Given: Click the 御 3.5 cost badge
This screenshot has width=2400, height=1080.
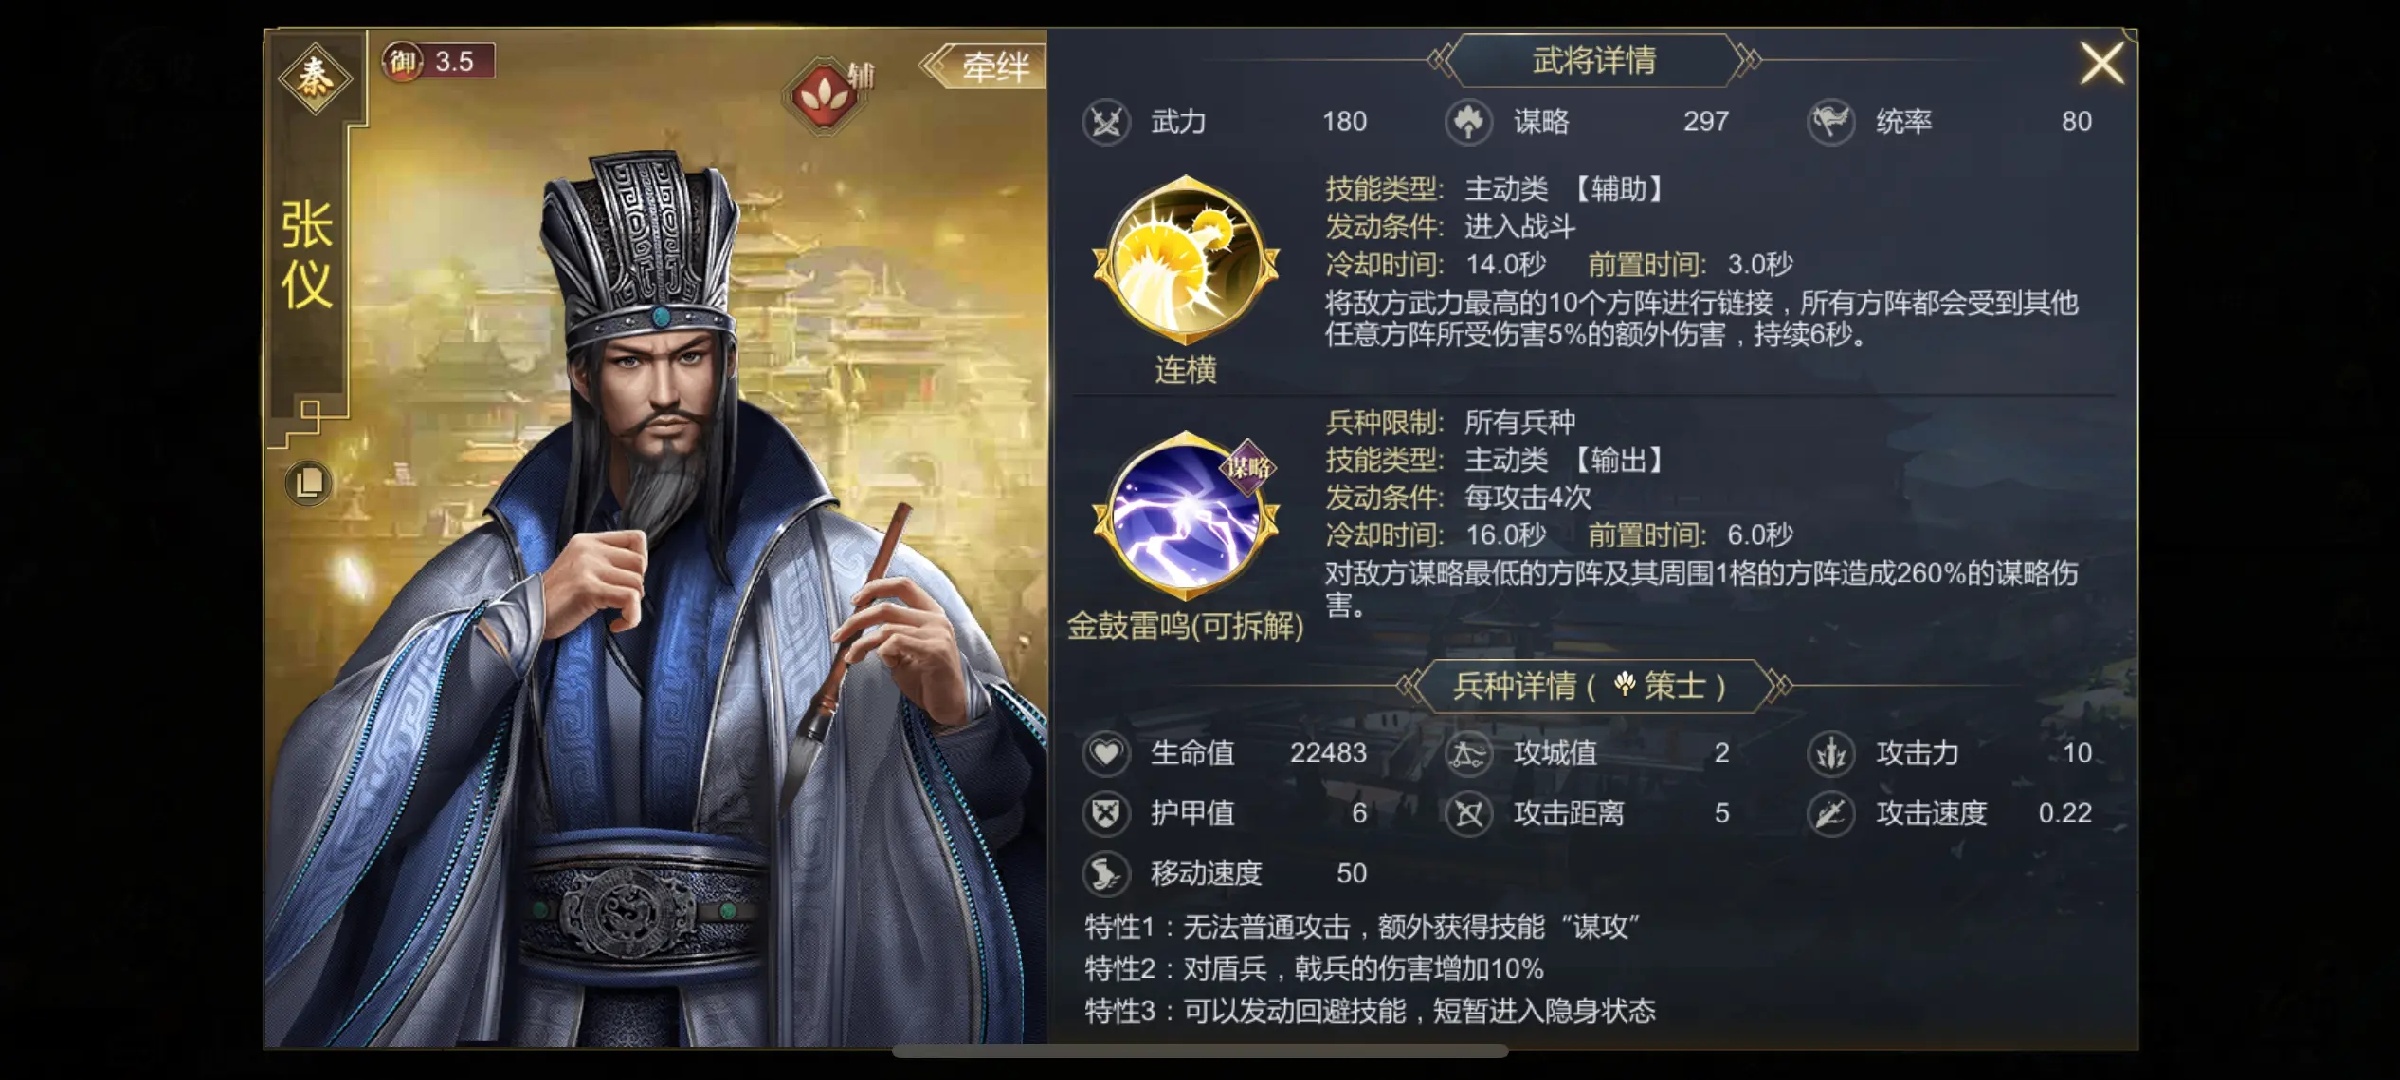Looking at the screenshot, I should pos(438,62).
